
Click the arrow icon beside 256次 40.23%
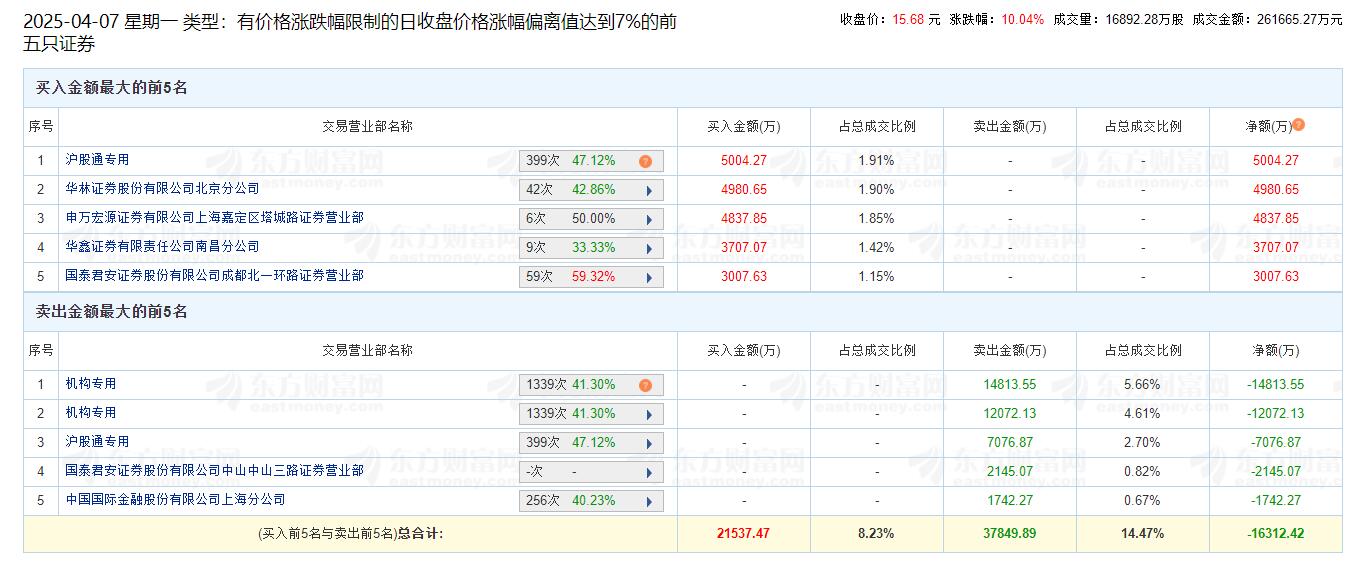point(648,501)
